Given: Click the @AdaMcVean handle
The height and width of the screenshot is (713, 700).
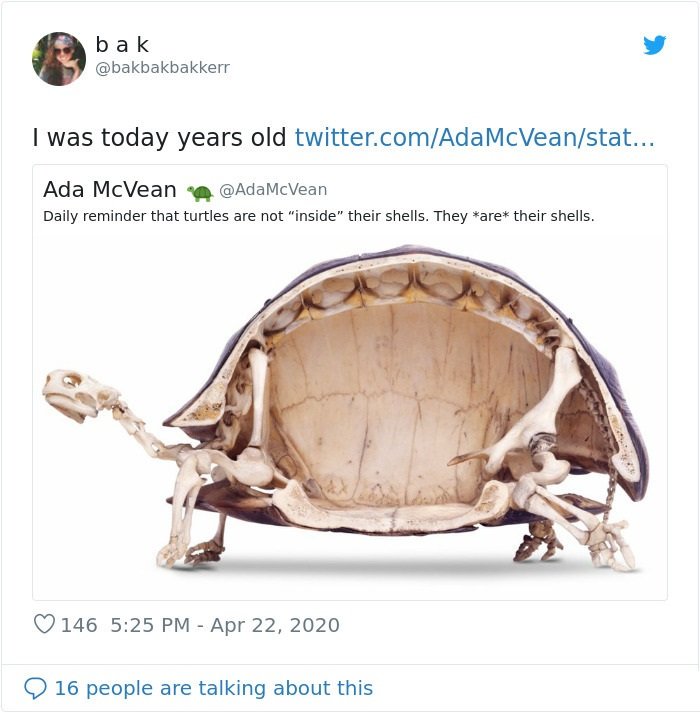Looking at the screenshot, I should pos(273,190).
